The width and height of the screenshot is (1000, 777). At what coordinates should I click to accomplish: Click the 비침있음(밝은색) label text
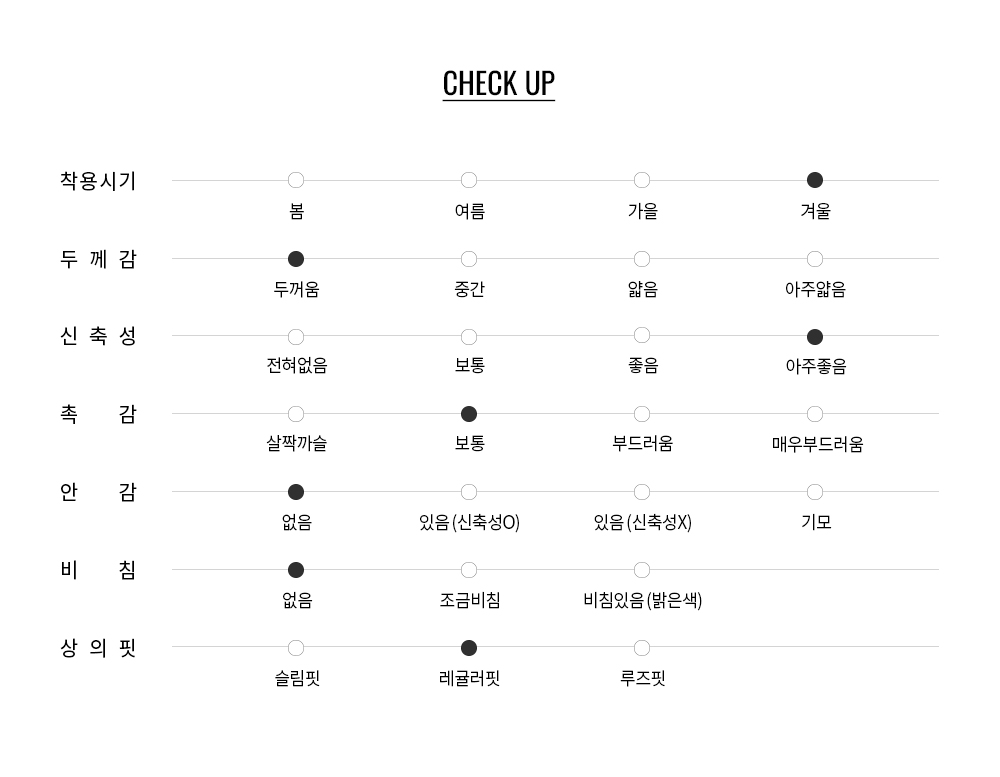click(642, 601)
